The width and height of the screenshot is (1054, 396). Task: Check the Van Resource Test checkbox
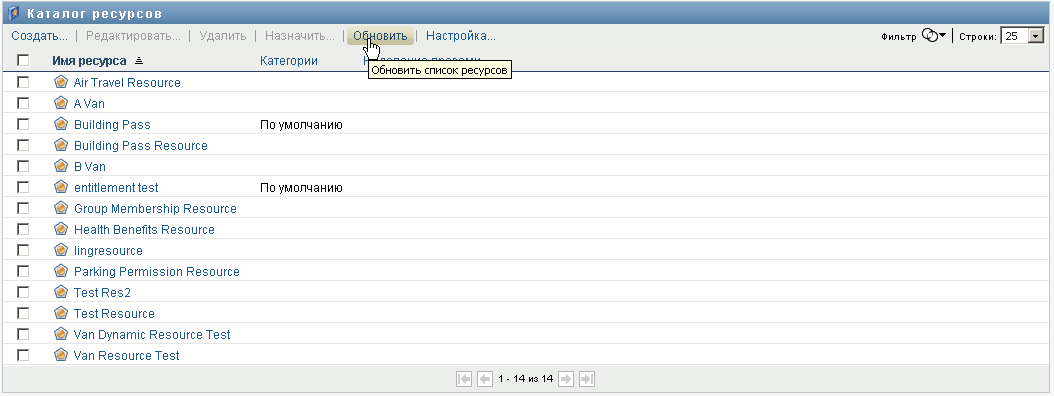coord(24,354)
